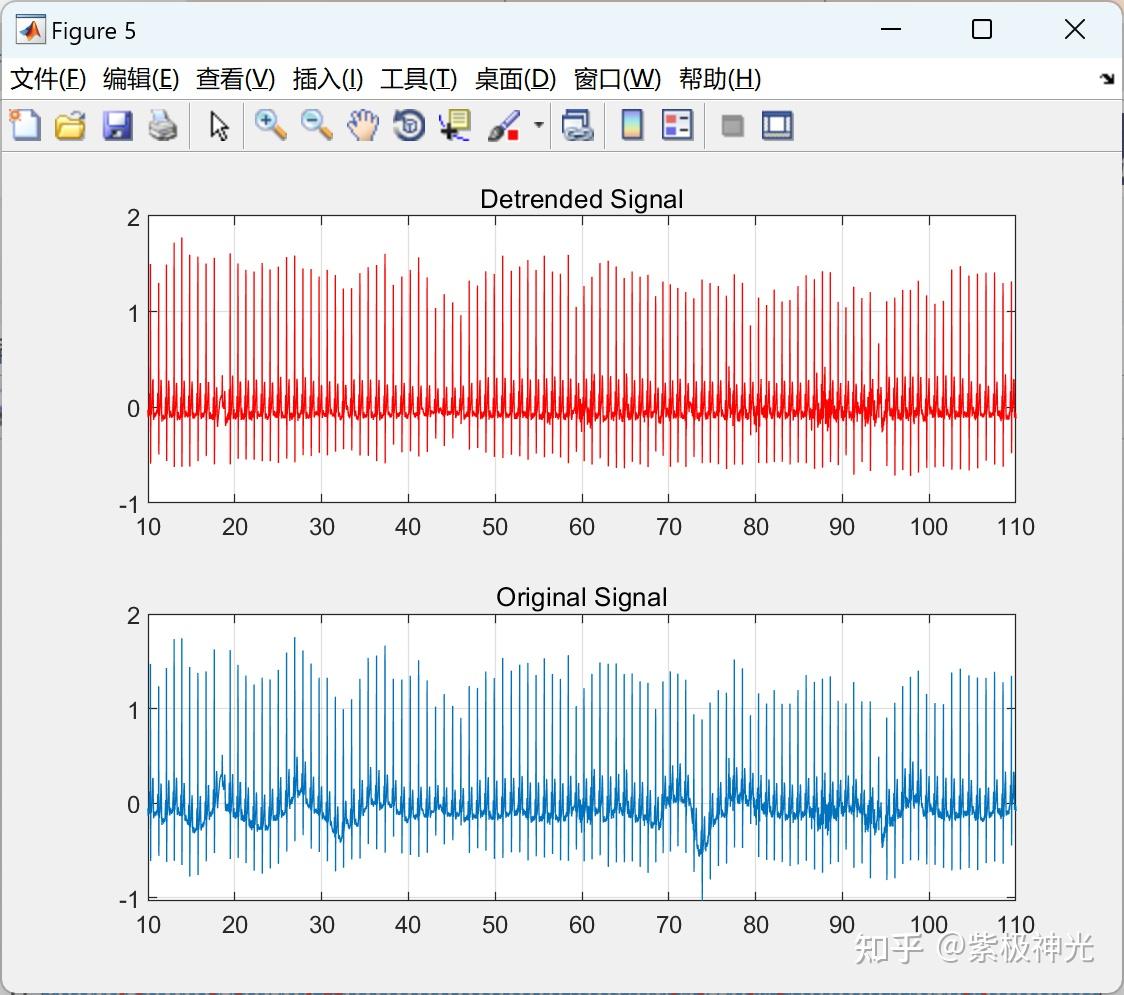Image resolution: width=1124 pixels, height=995 pixels.
Task: Open the 工具(T) menu
Action: (418, 79)
